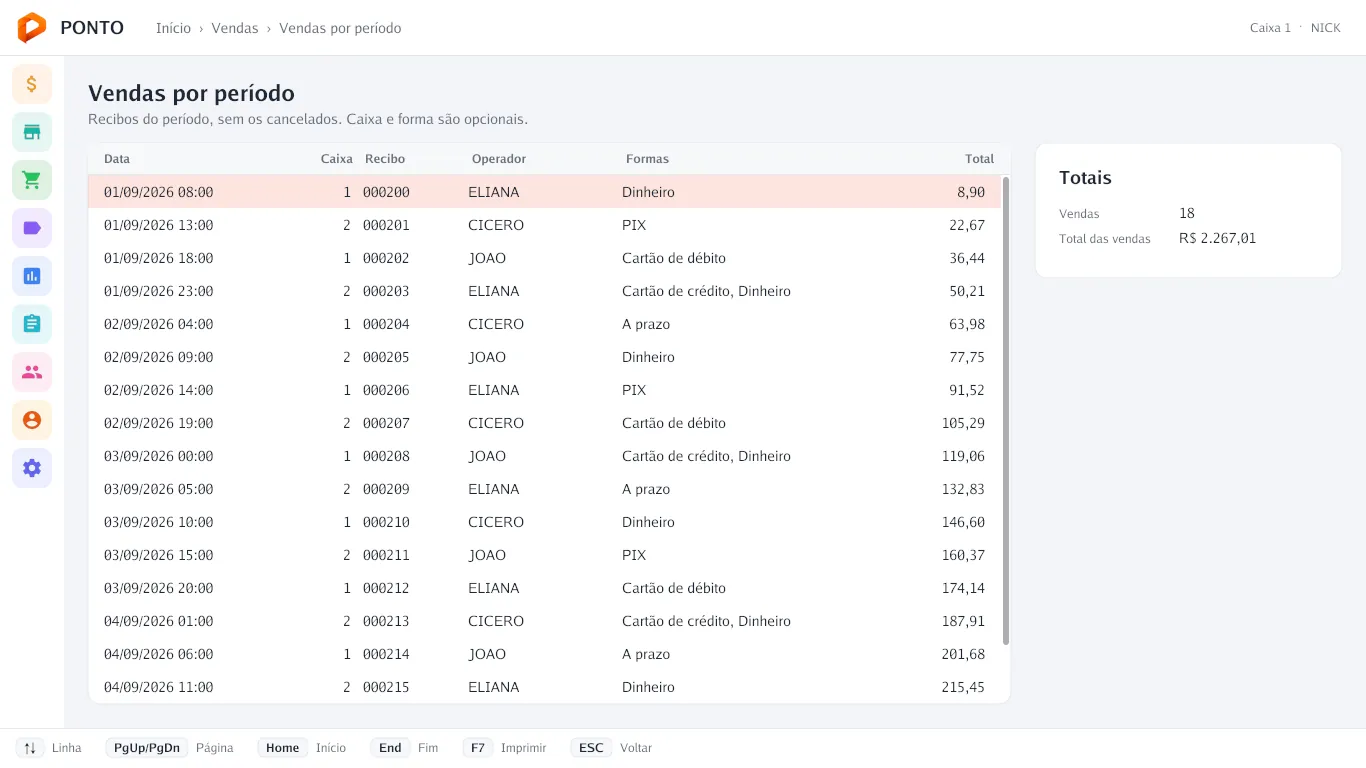Click total value 201,68
Viewport: 1366px width, 768px height.
click(963, 654)
